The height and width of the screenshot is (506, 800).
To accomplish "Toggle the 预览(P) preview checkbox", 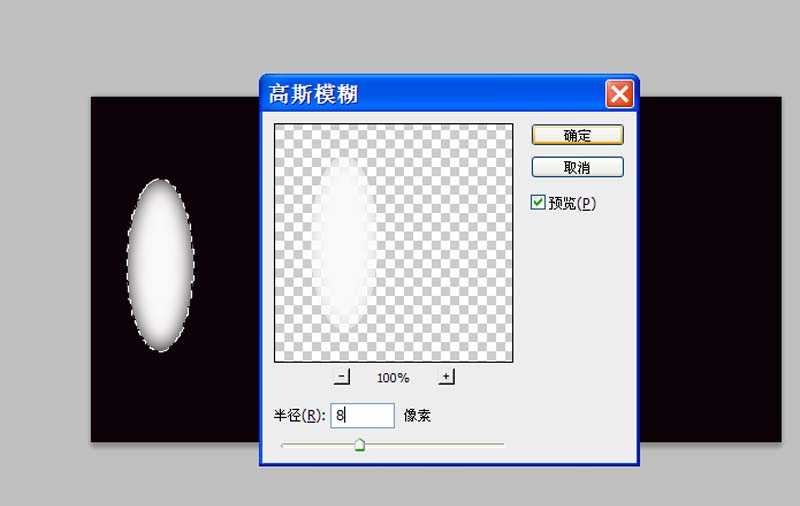I will coord(538,203).
